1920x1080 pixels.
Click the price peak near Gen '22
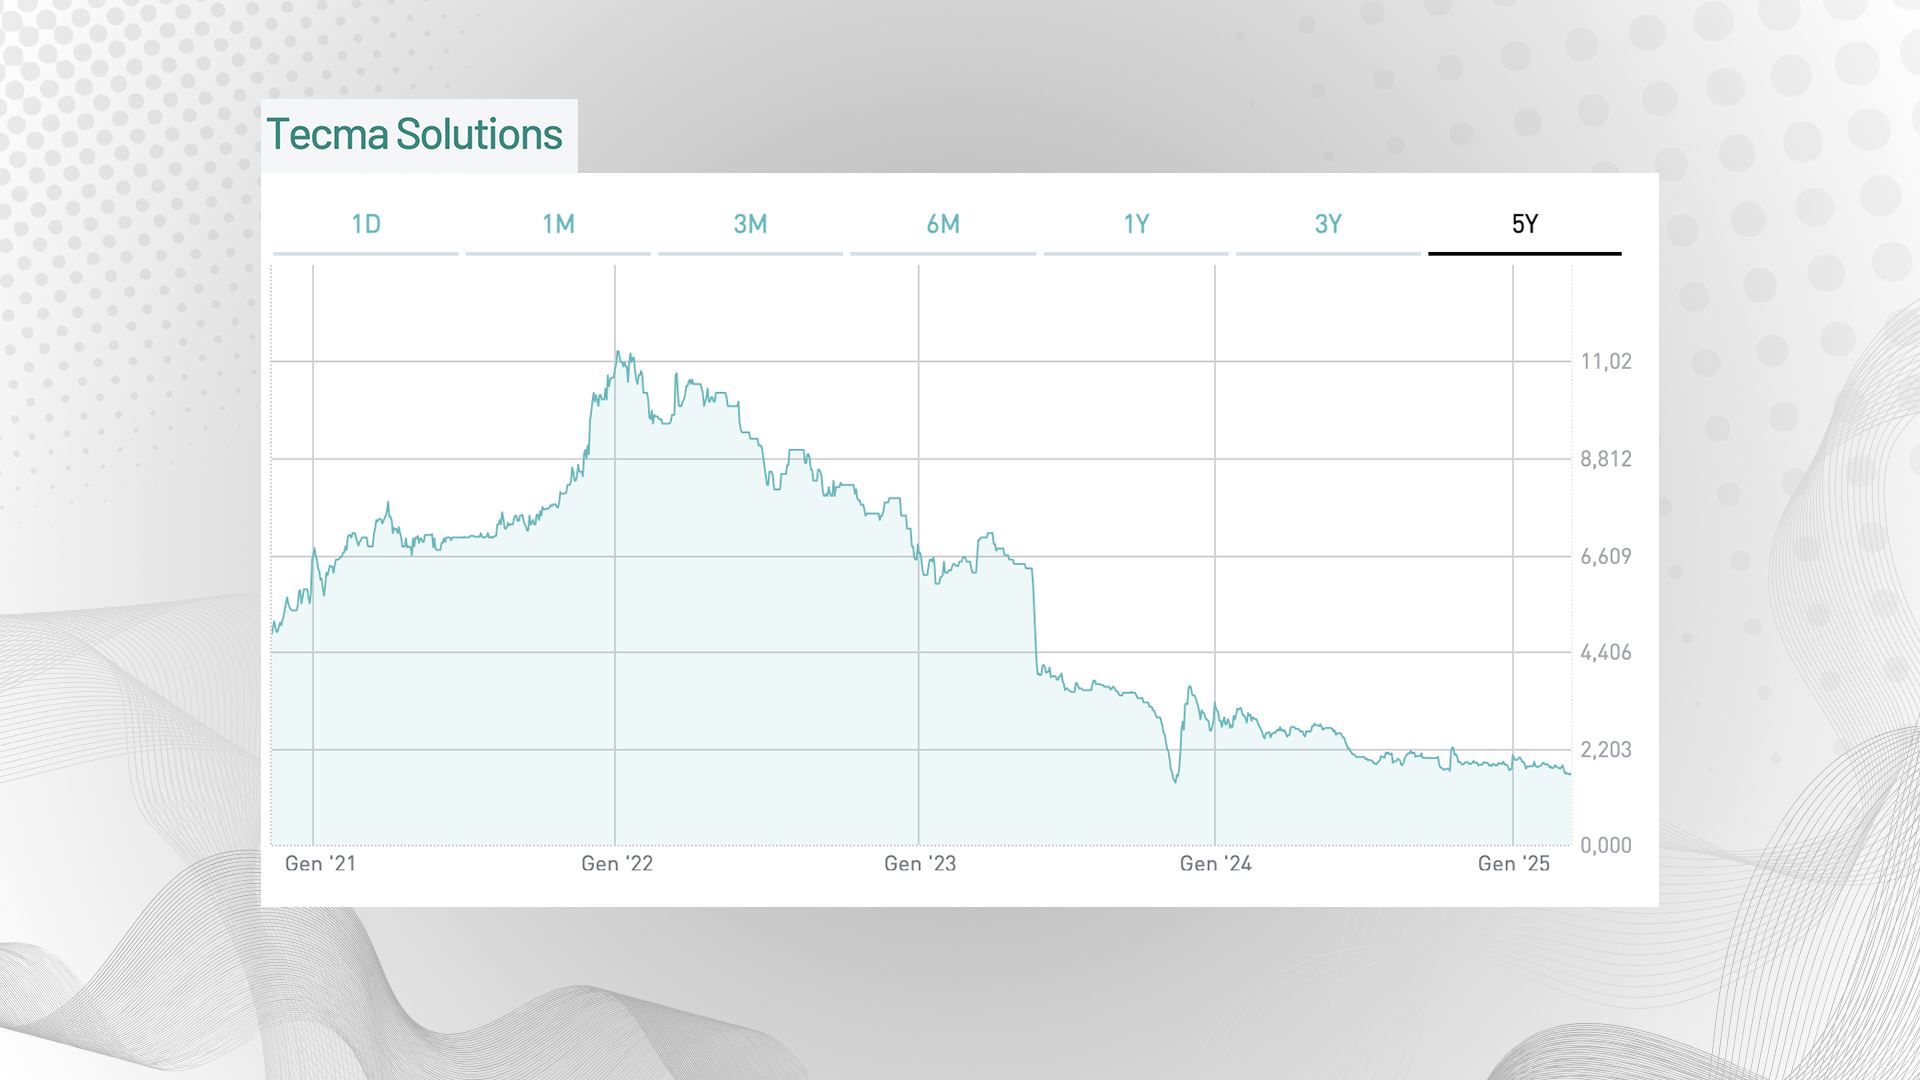(x=618, y=352)
